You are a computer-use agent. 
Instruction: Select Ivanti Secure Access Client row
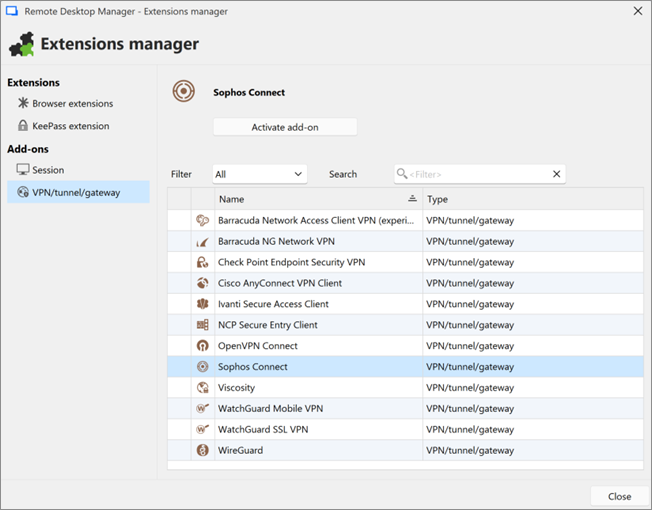tap(405, 304)
